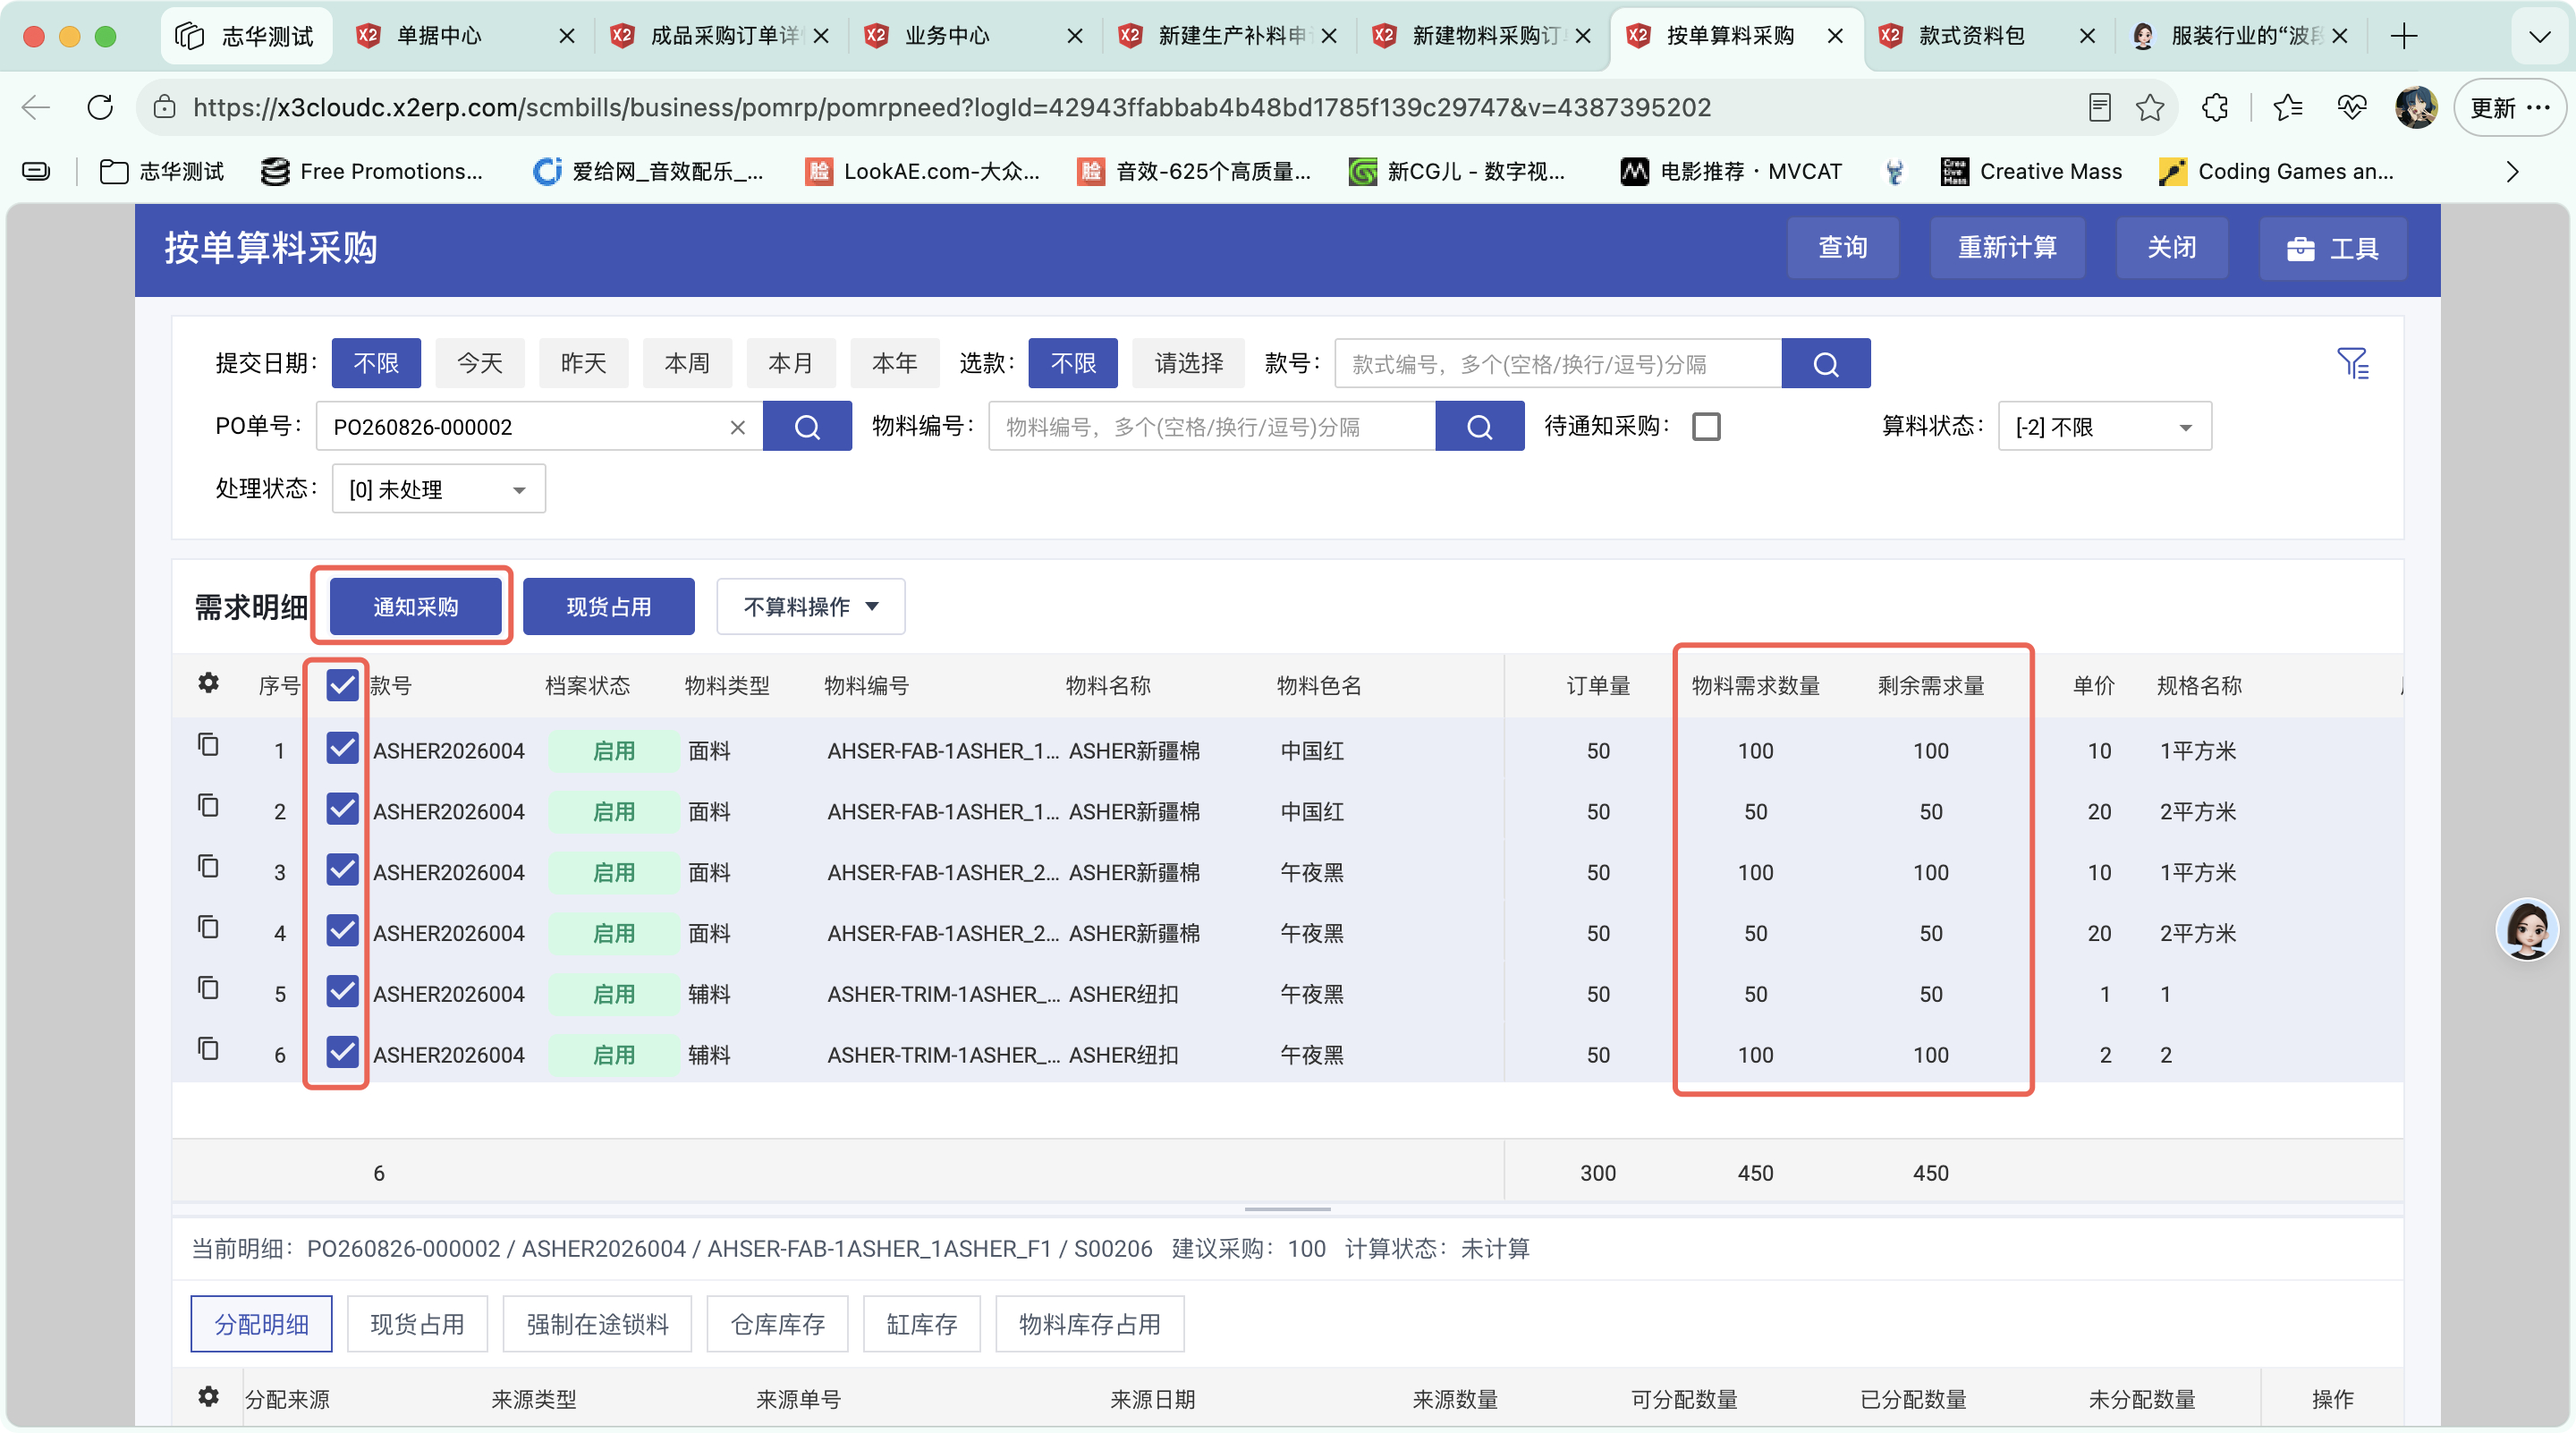Toggle the 待通知采购 checkbox
This screenshot has height=1433, width=2576.
[1706, 427]
